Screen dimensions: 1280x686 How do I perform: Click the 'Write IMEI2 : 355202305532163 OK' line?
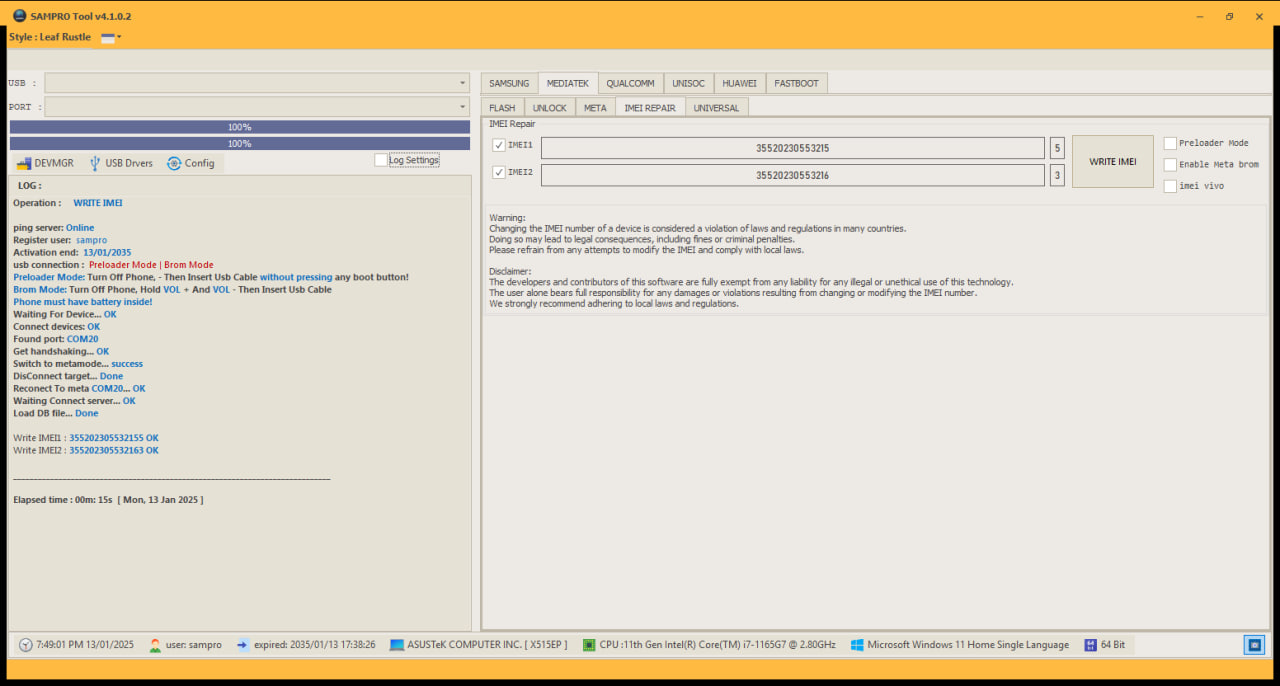click(x=86, y=450)
